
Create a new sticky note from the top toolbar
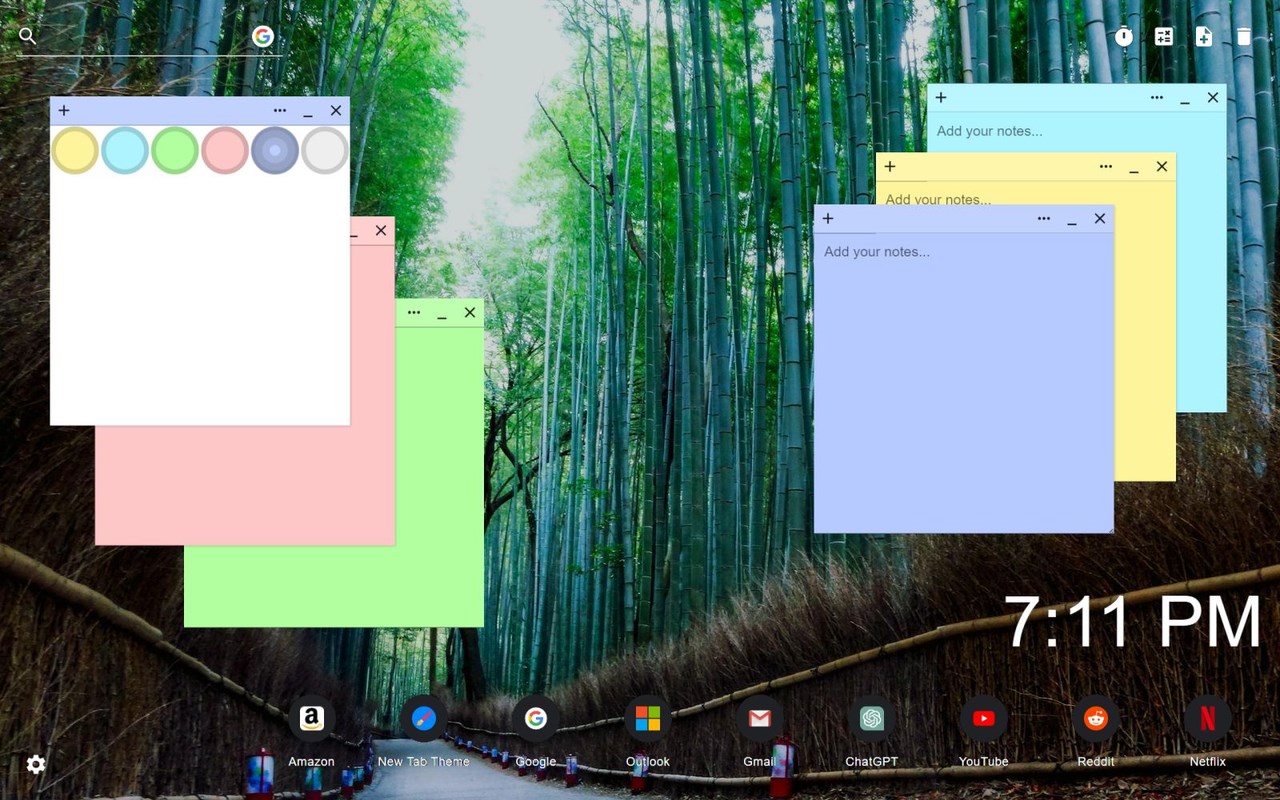[x=1204, y=36]
